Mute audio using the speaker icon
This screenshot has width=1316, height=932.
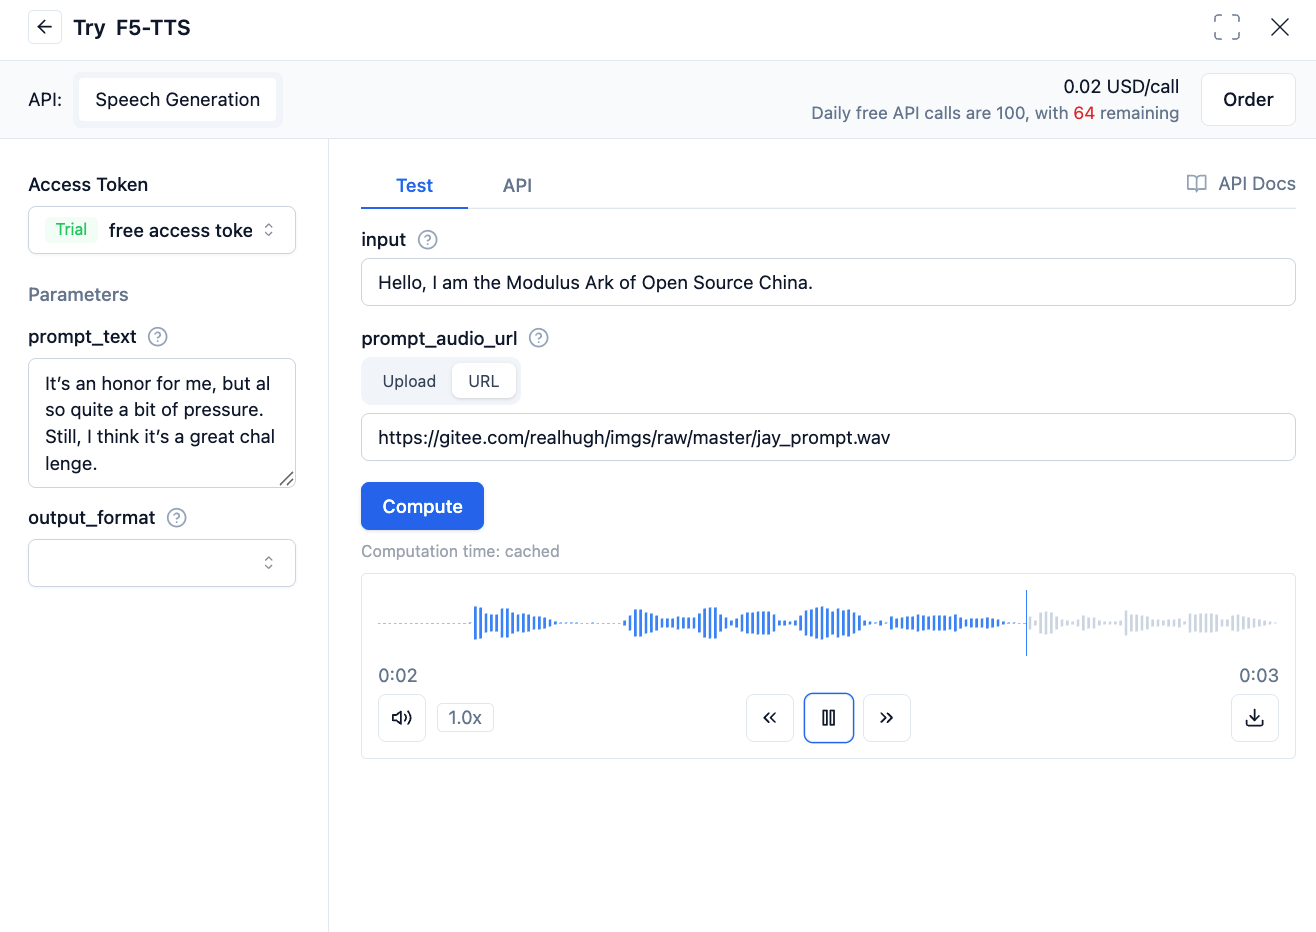(402, 718)
